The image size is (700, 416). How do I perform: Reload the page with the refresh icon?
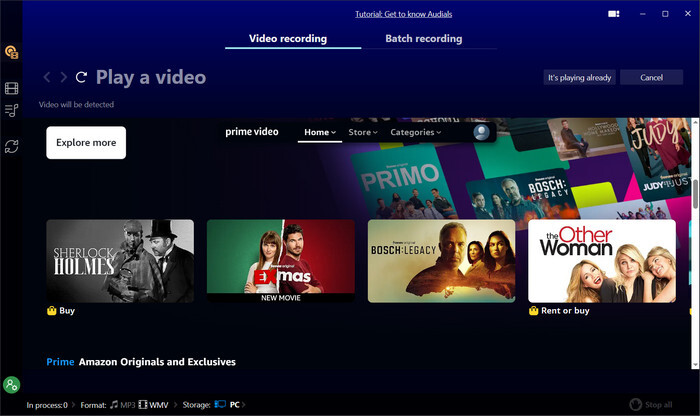coord(81,77)
